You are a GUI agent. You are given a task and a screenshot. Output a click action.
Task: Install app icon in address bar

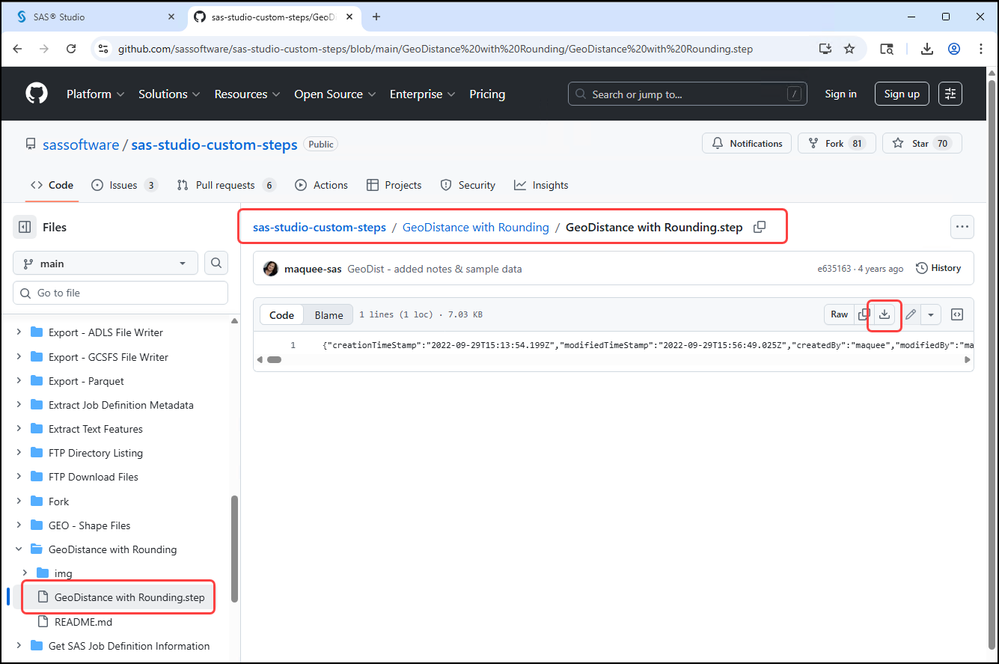click(x=825, y=49)
